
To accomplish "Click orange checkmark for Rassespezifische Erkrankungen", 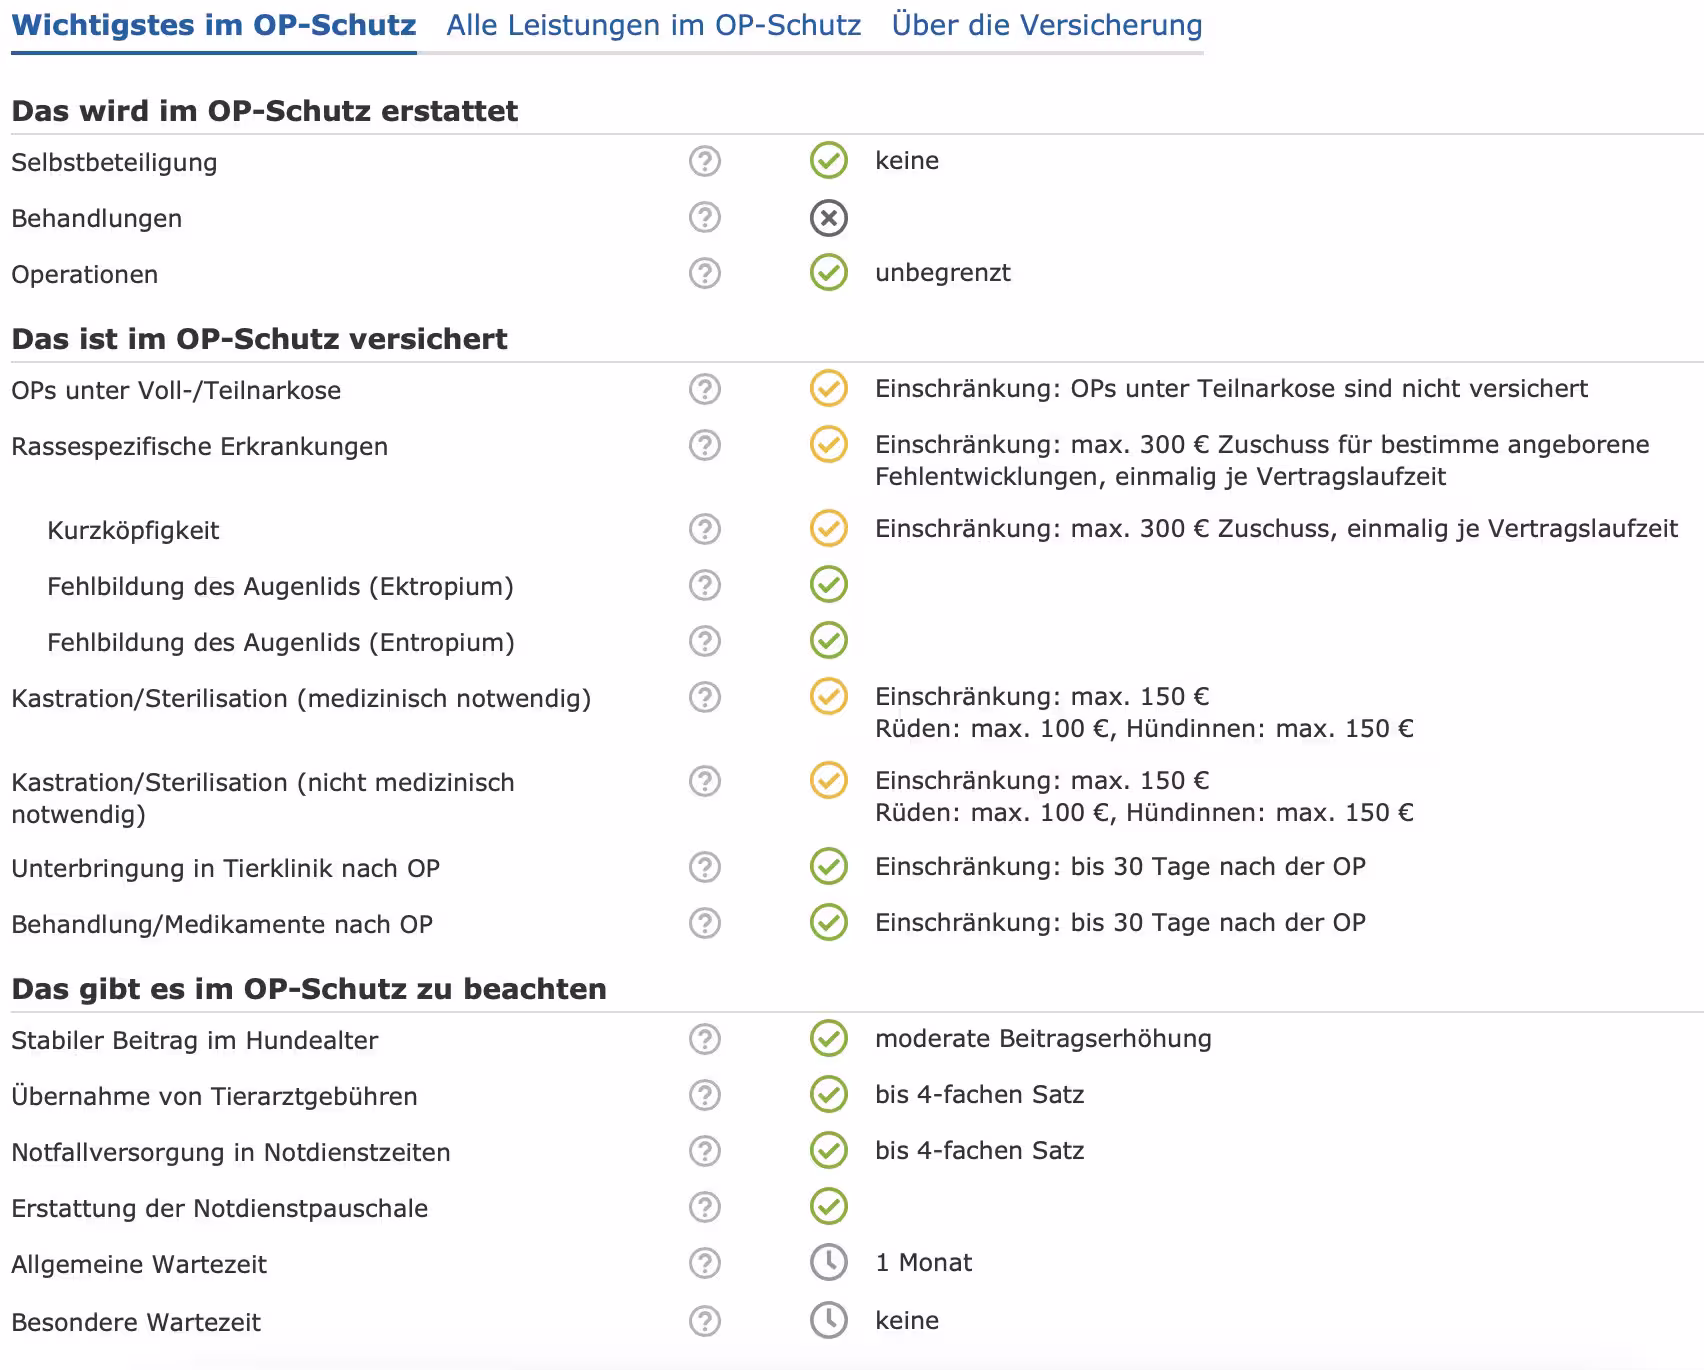I will tap(829, 444).
